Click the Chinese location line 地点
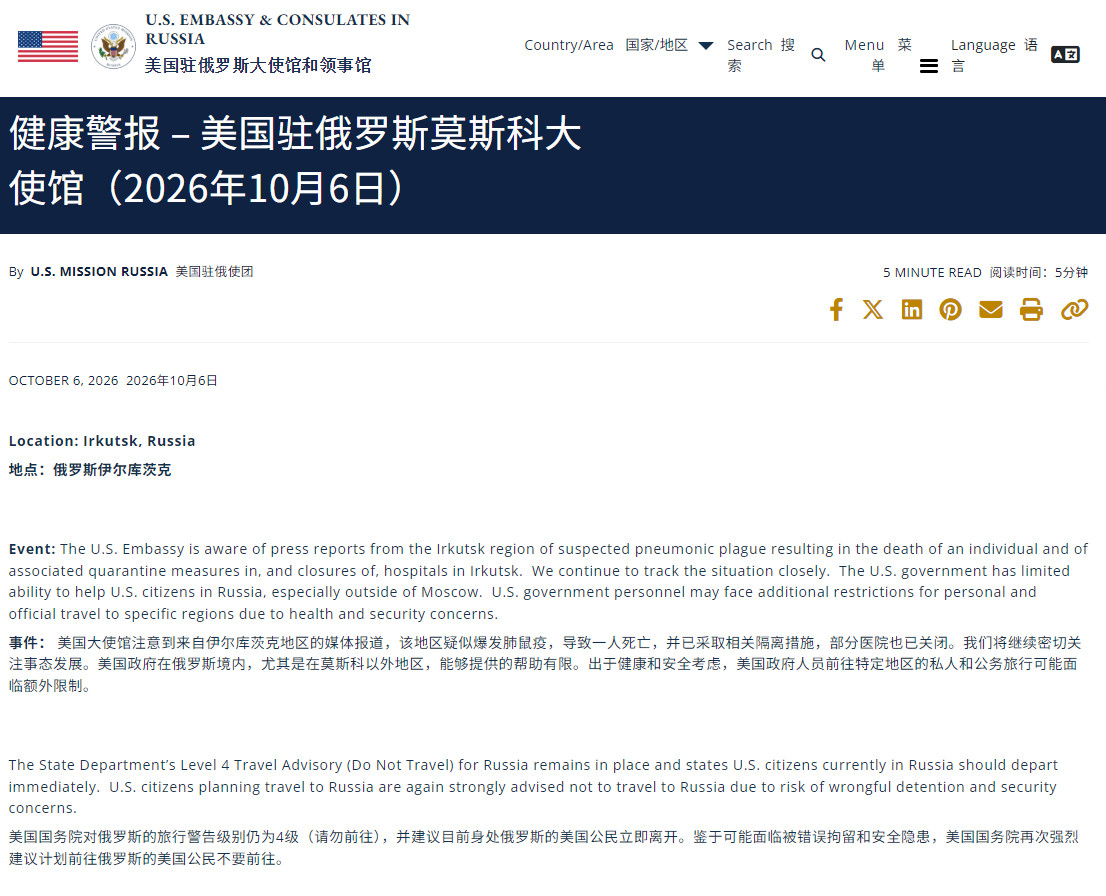1106x896 pixels. 90,470
